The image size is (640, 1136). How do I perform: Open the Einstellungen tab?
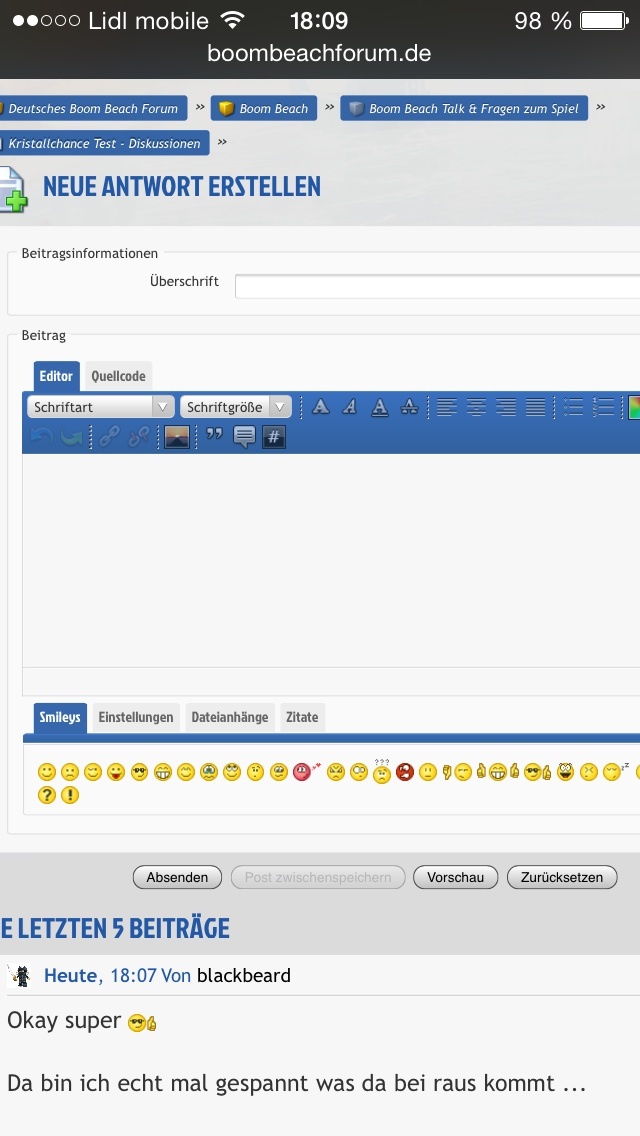[135, 717]
